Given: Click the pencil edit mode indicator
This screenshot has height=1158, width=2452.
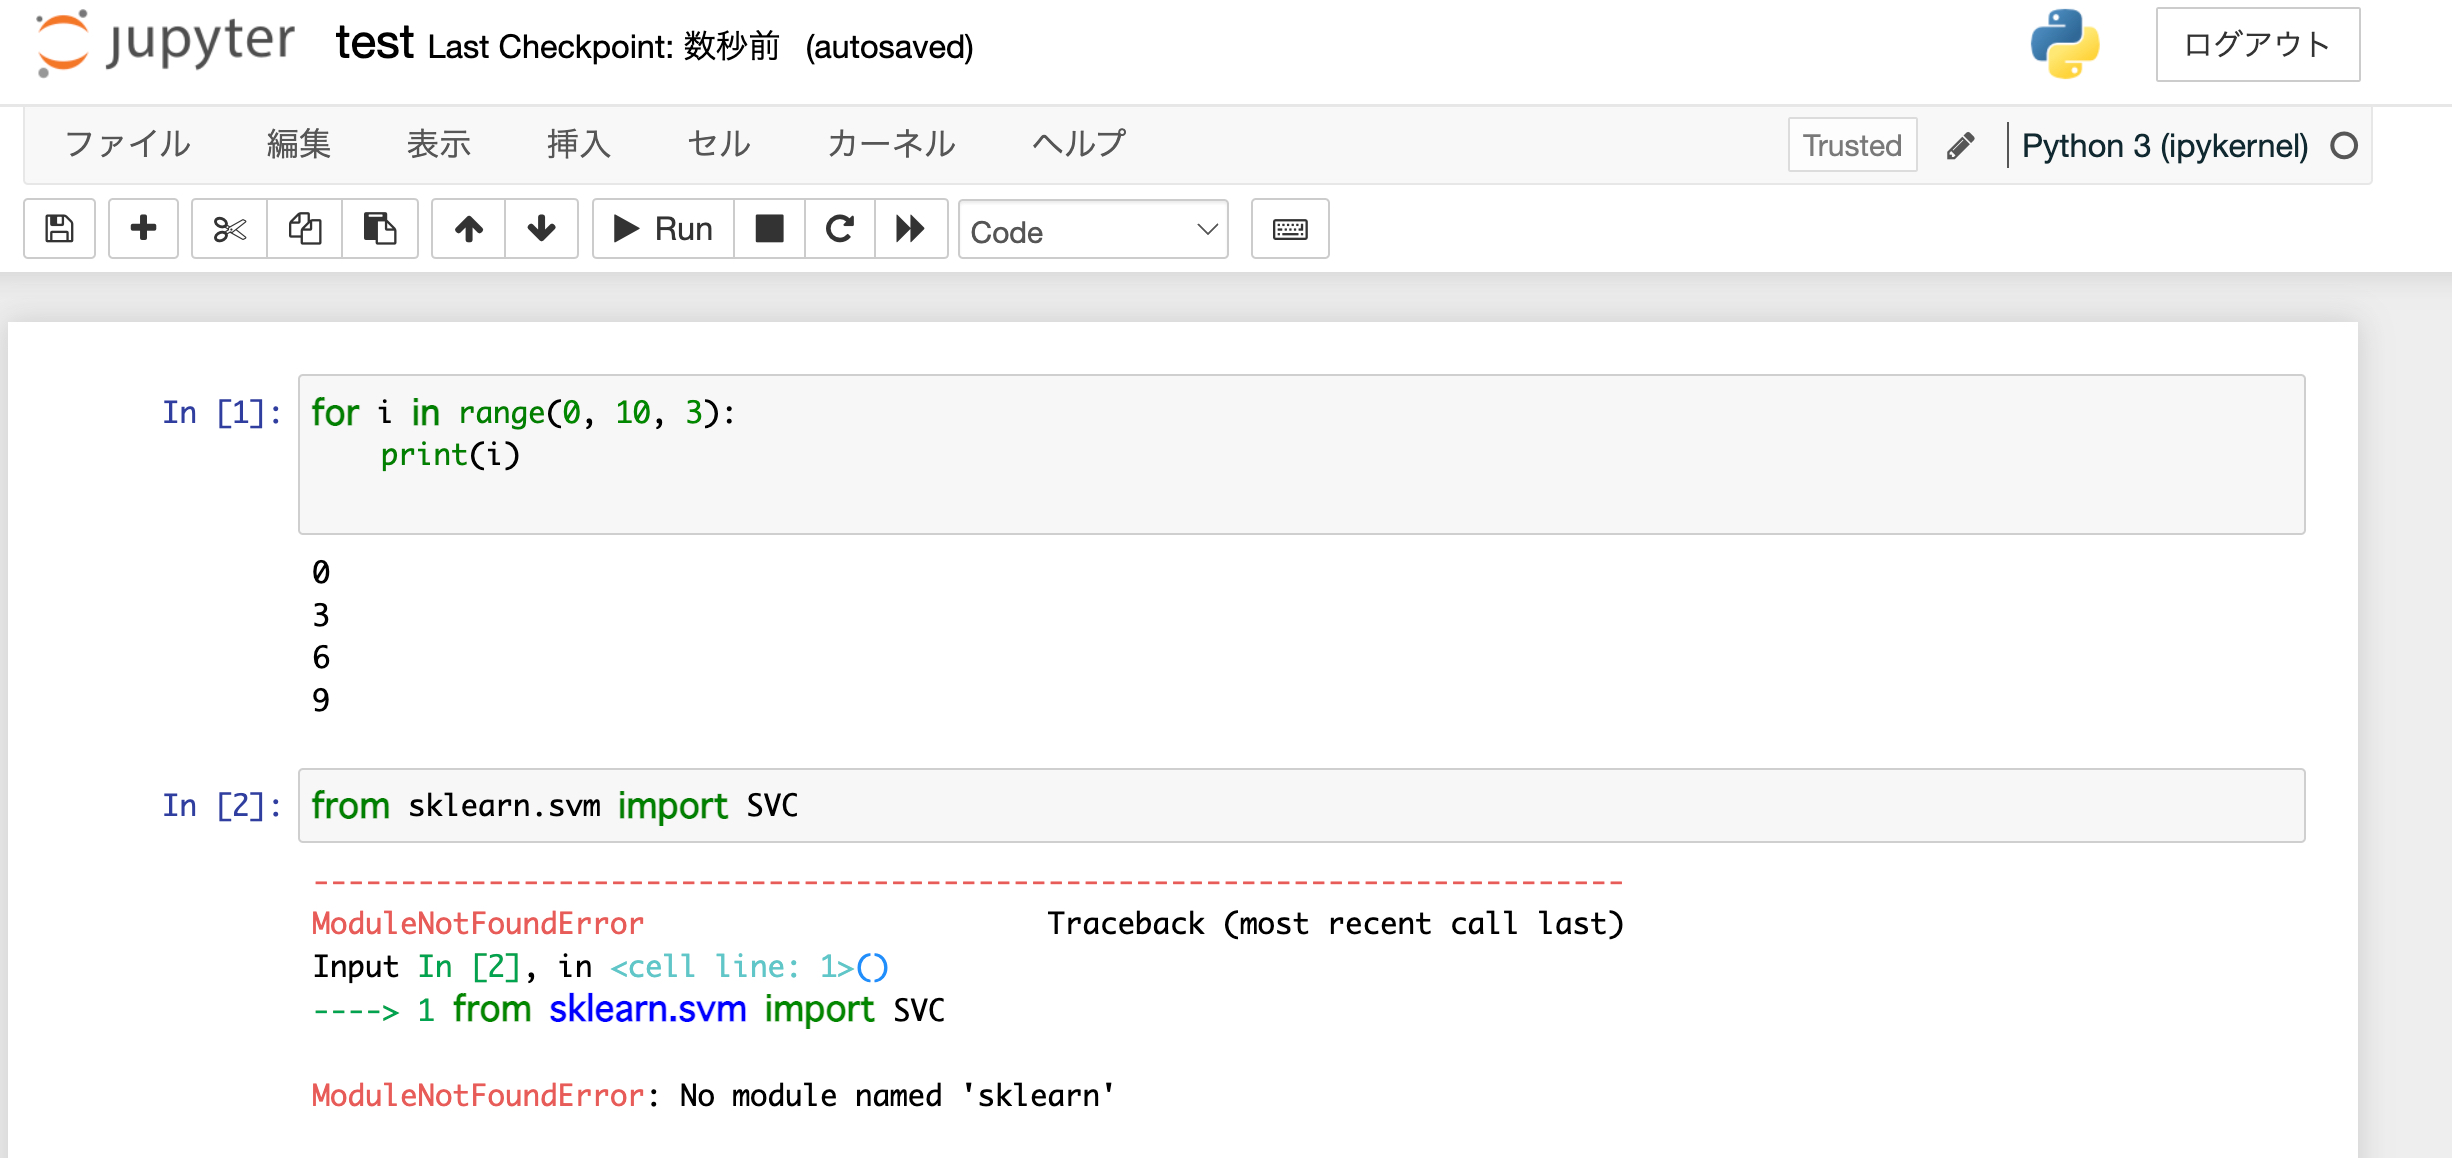Looking at the screenshot, I should [x=1960, y=146].
